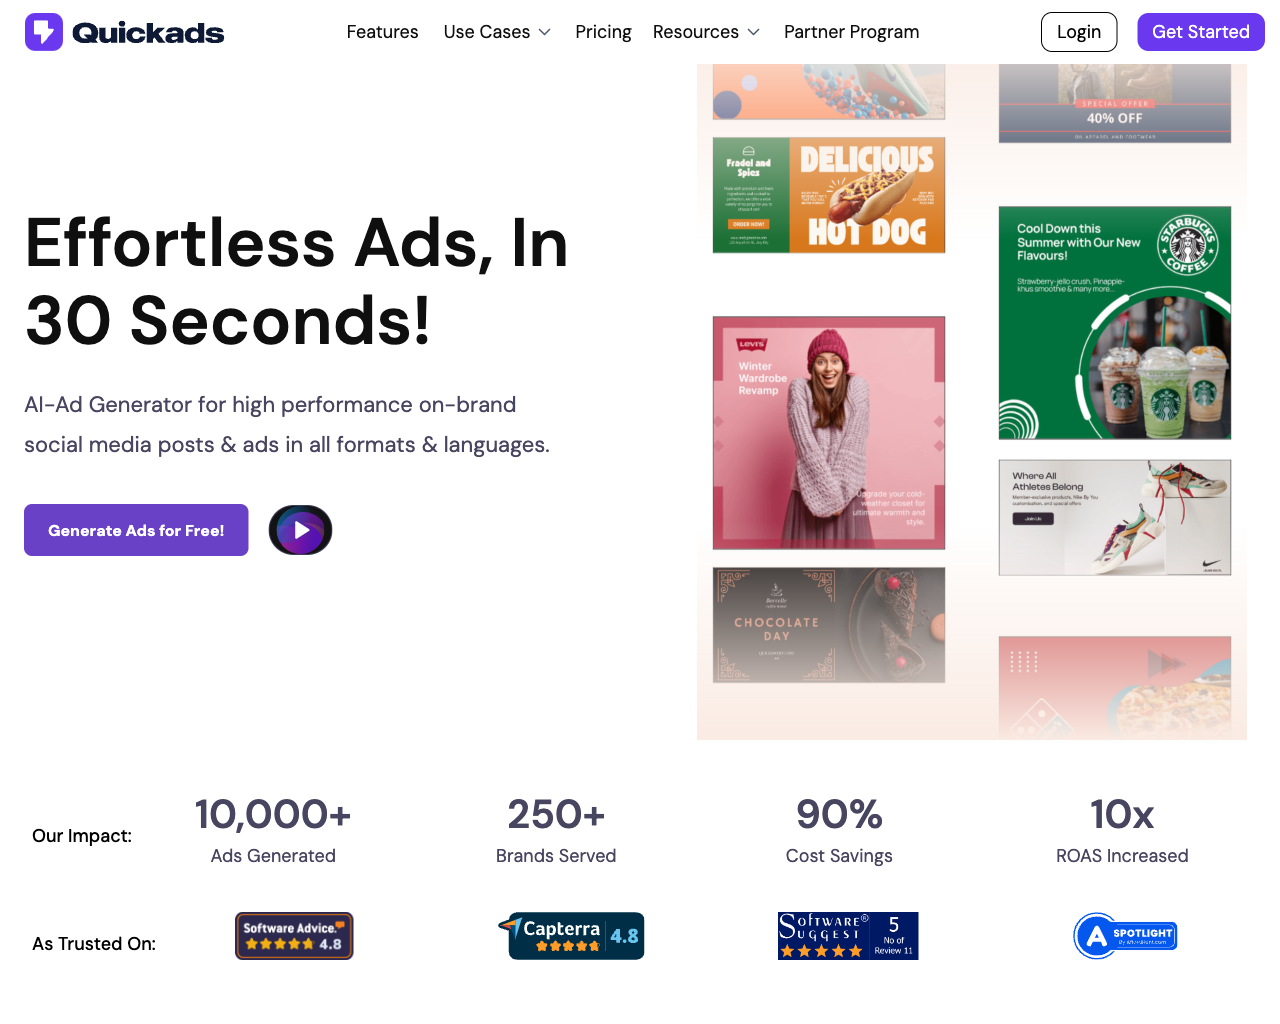Open the Partner Program link
1280x1024 pixels.
pos(851,32)
